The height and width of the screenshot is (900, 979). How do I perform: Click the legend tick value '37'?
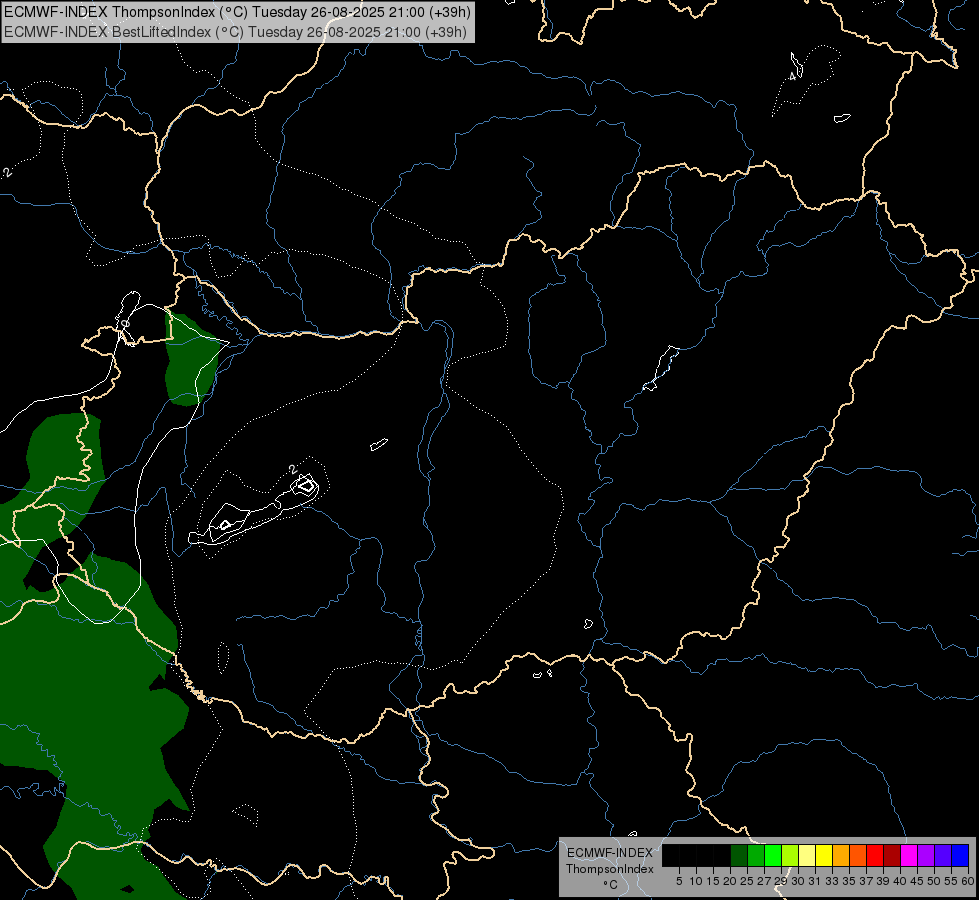[x=867, y=881]
